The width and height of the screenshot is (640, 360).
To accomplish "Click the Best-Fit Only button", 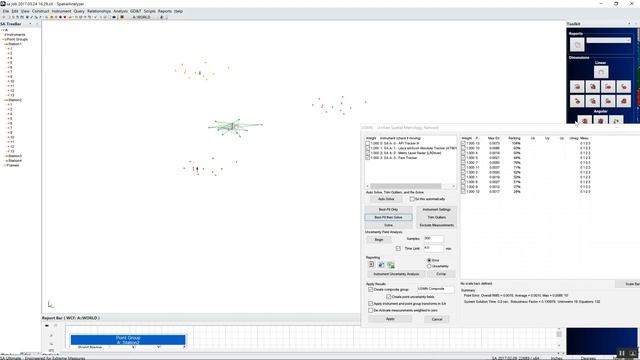I will 388,209.
